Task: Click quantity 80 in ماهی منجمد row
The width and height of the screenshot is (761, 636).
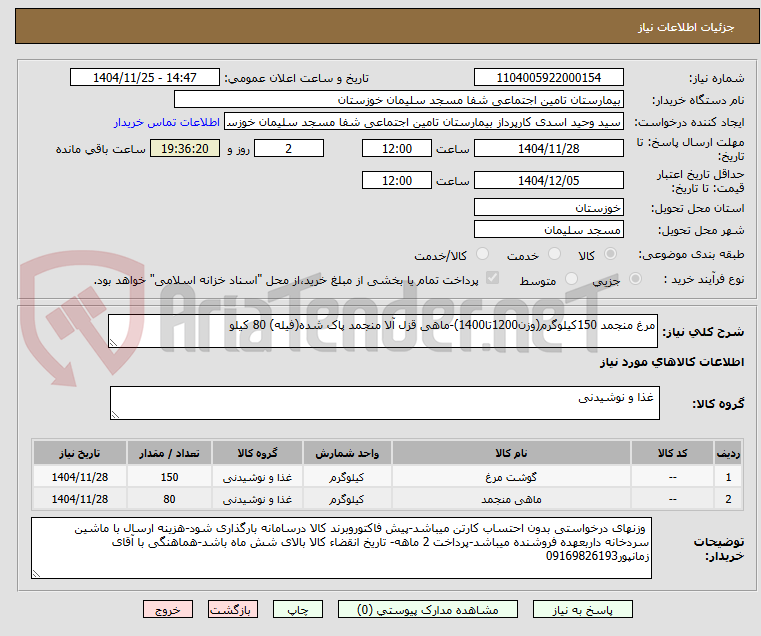Action: click(x=169, y=499)
